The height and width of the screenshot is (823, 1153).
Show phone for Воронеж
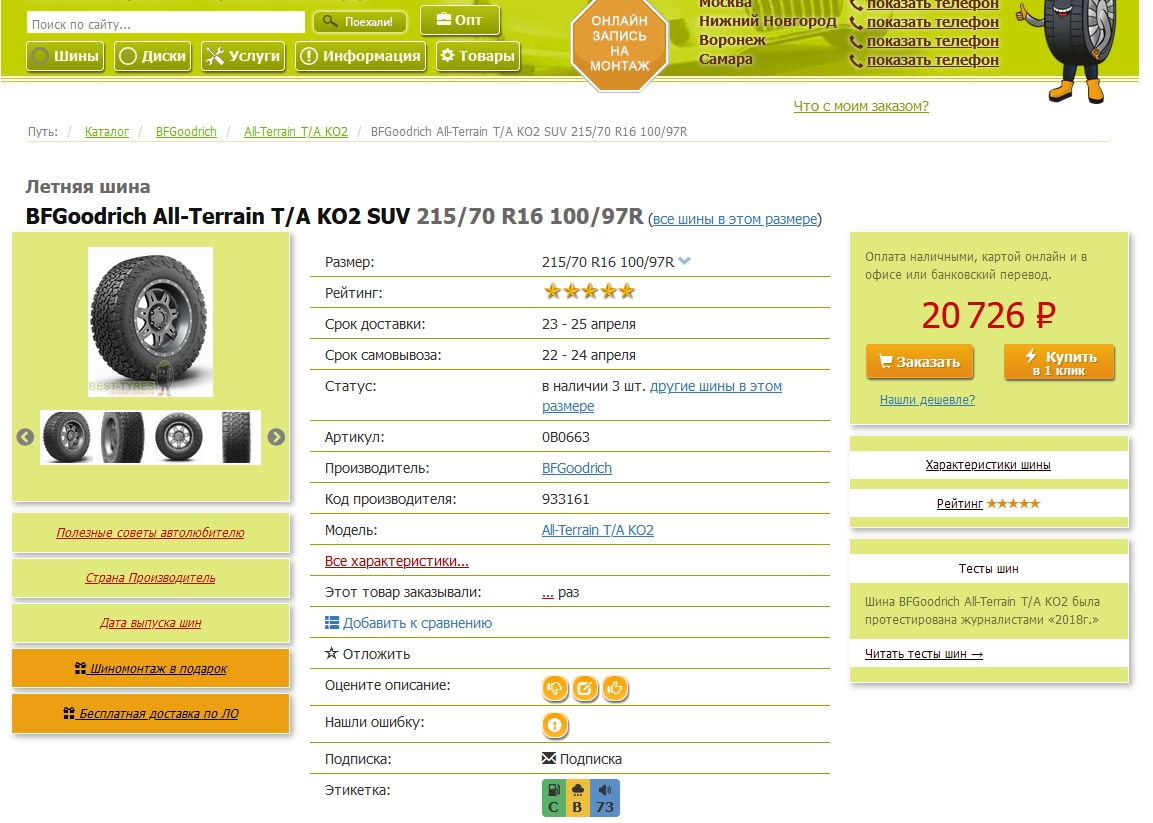point(932,41)
